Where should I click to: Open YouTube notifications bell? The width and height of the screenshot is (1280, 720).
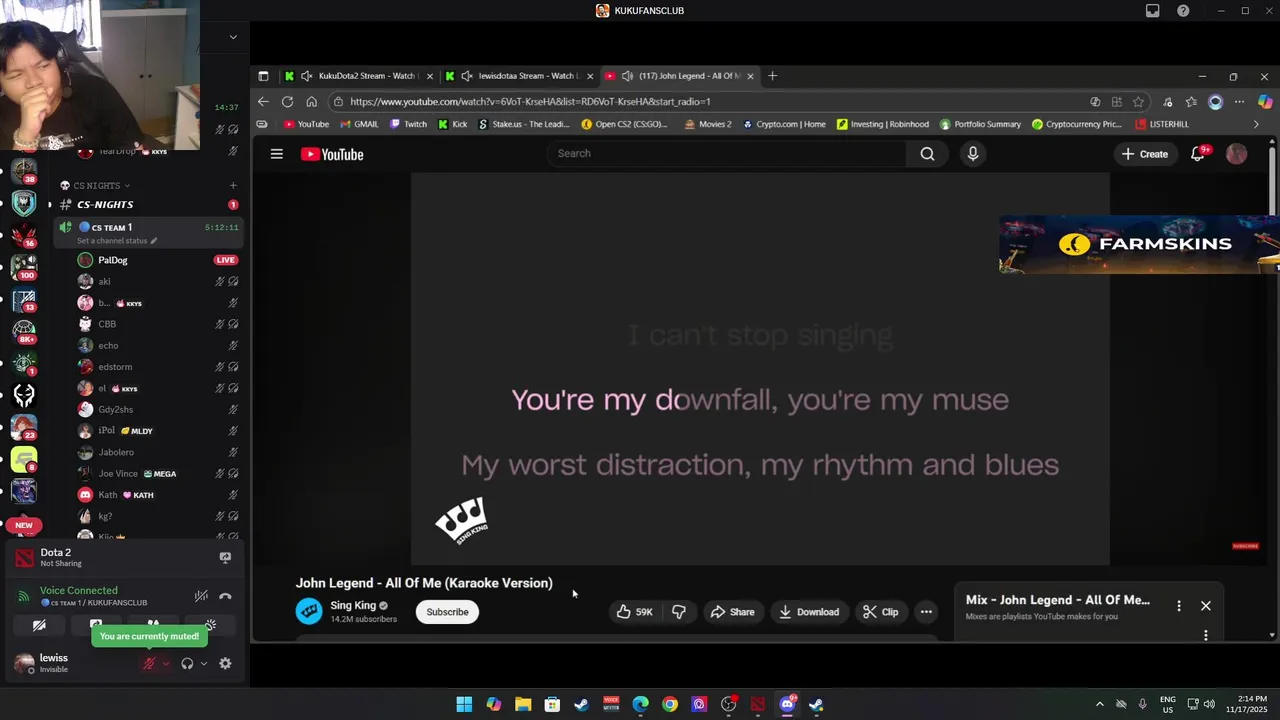coord(1198,154)
